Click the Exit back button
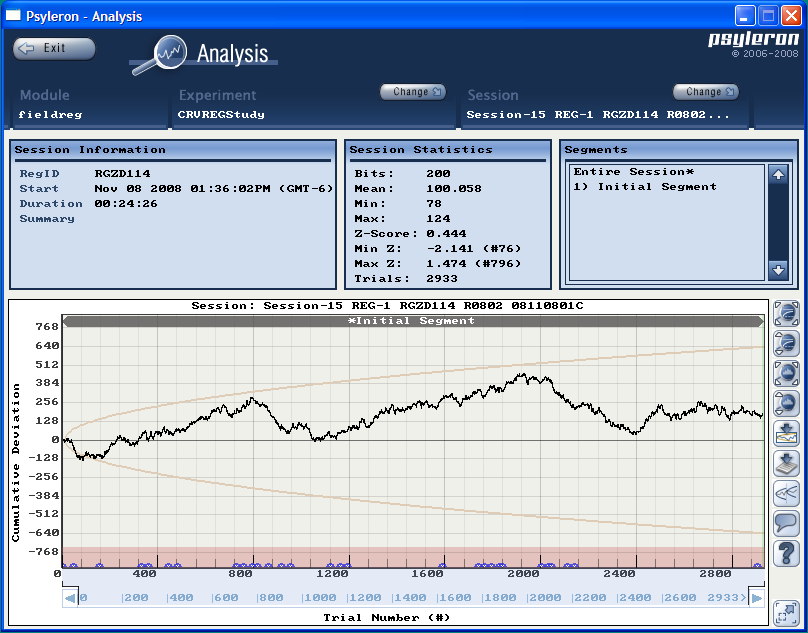Image resolution: width=808 pixels, height=633 pixels. point(54,48)
